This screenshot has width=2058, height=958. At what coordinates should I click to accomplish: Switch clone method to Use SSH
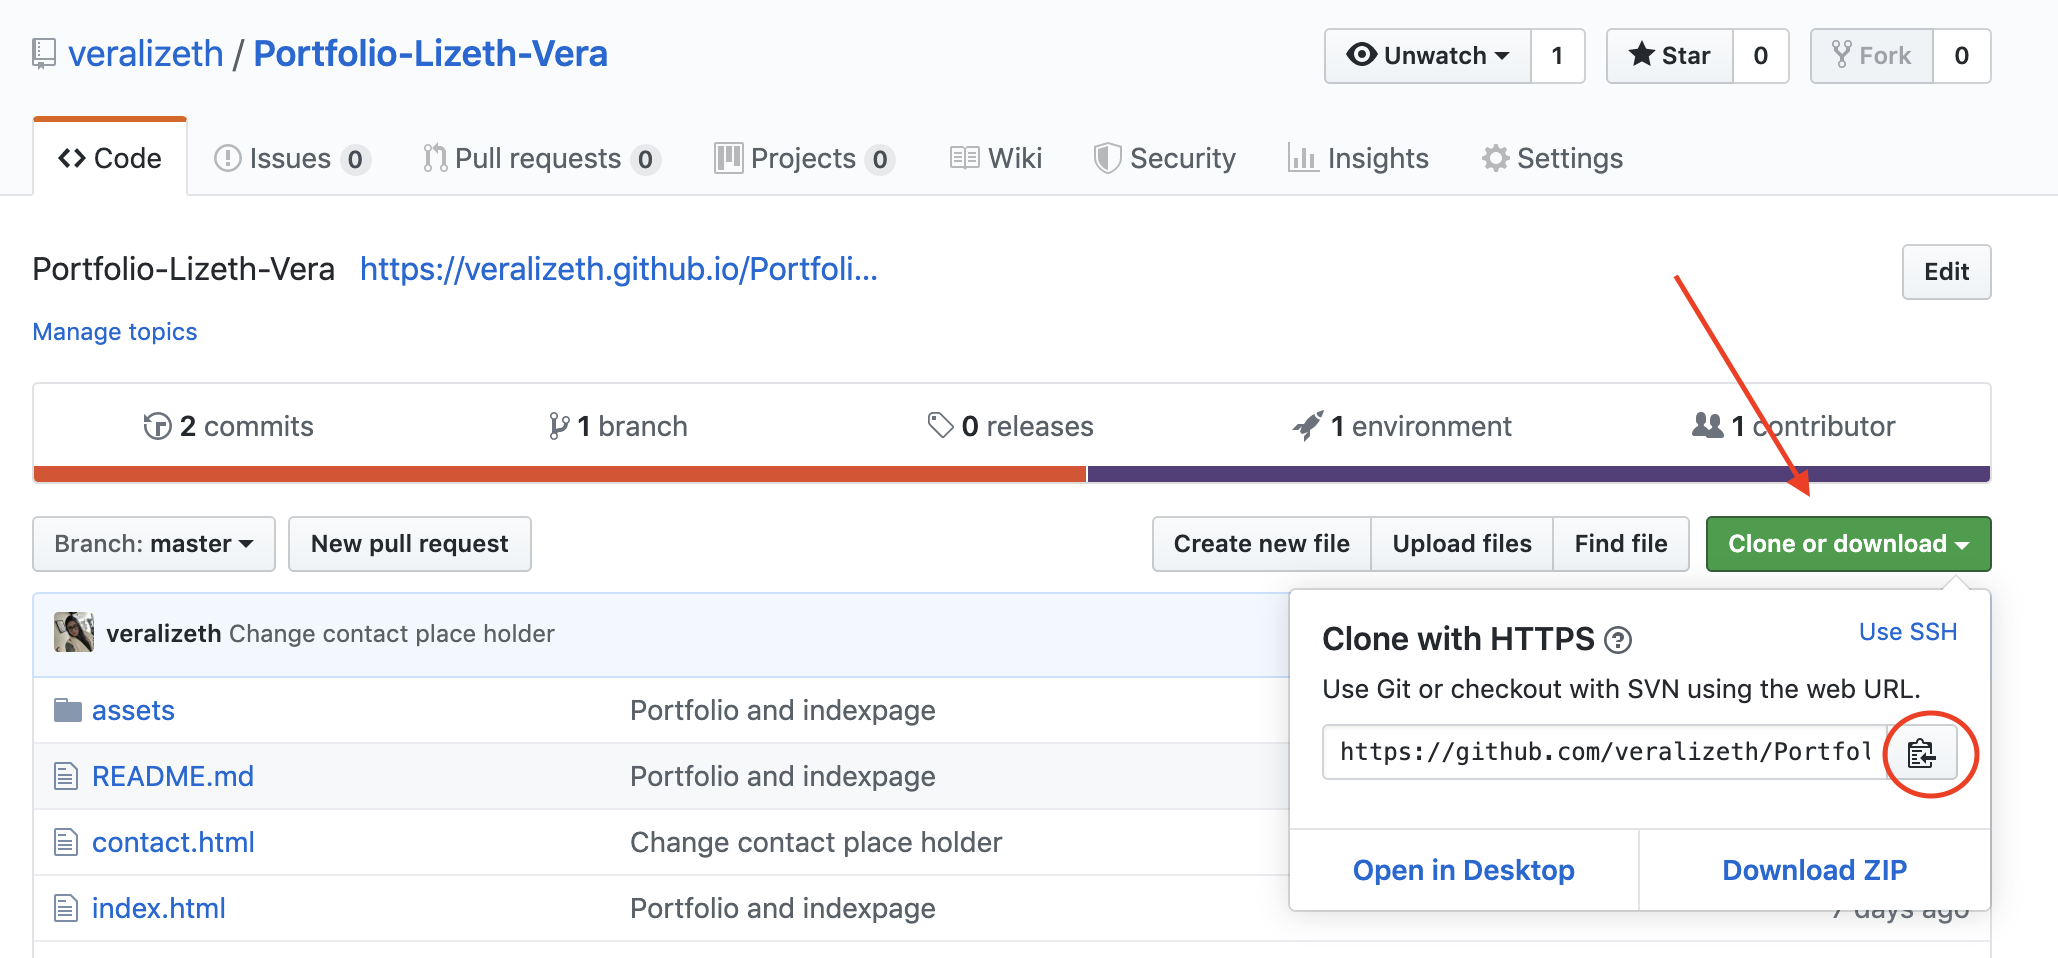point(1907,632)
